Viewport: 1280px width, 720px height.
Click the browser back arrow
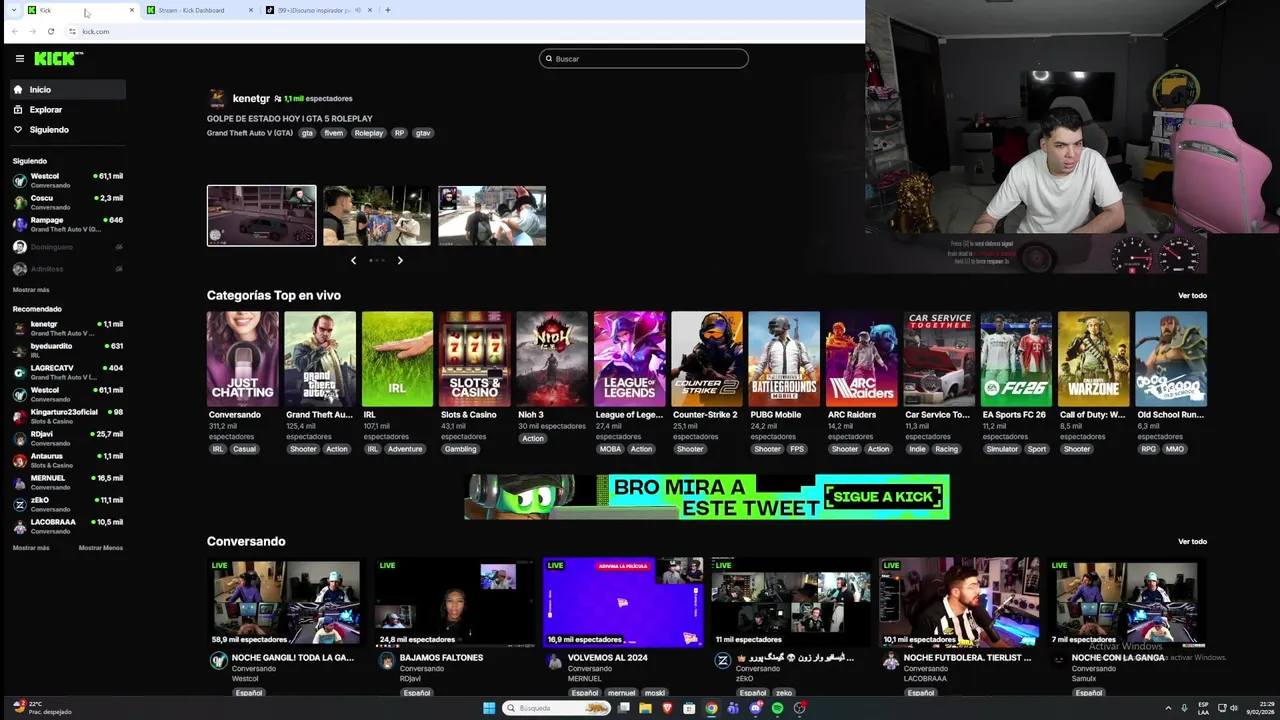click(x=15, y=31)
